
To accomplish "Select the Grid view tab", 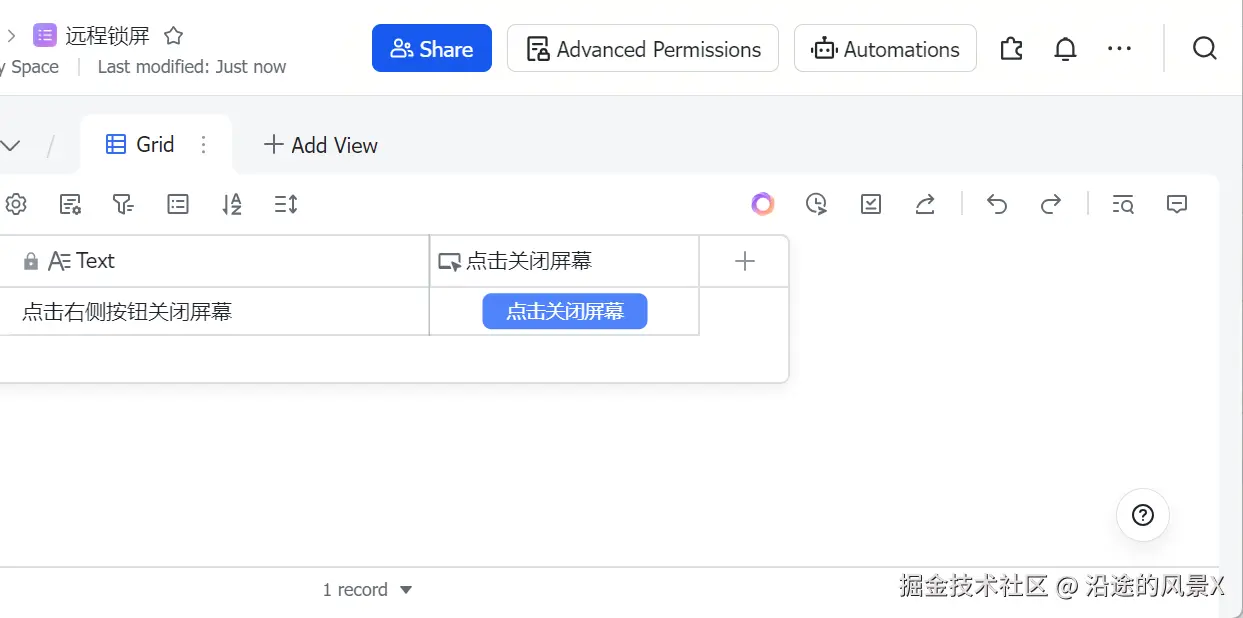I will pos(141,145).
